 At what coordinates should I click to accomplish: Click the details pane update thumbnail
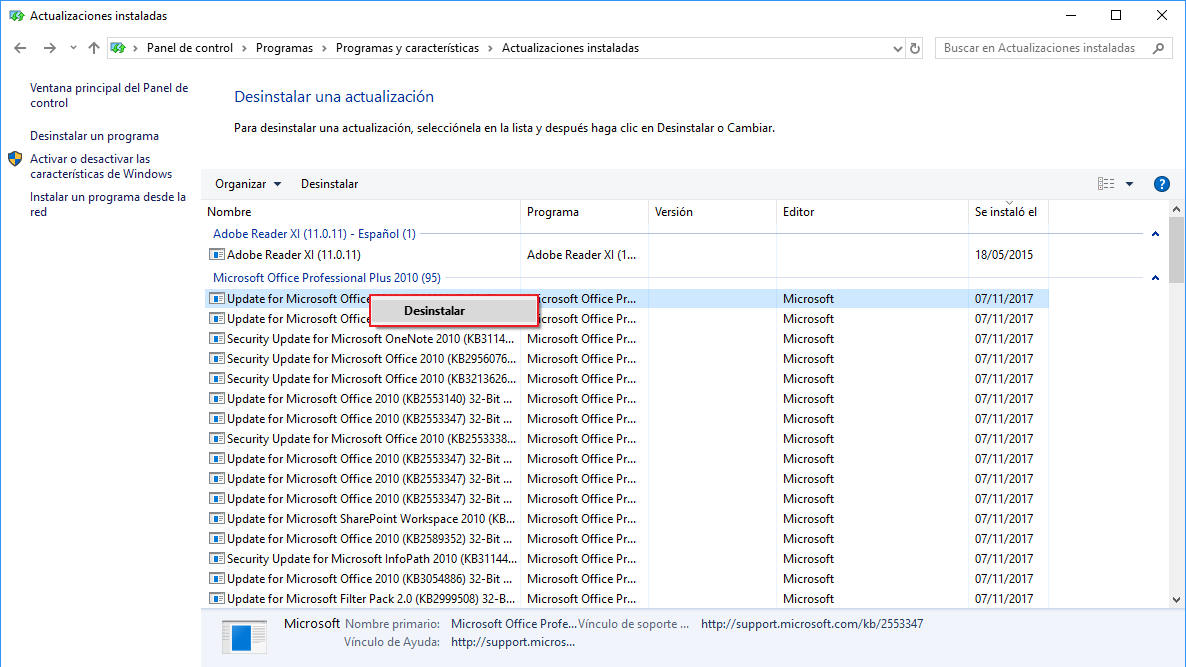244,637
